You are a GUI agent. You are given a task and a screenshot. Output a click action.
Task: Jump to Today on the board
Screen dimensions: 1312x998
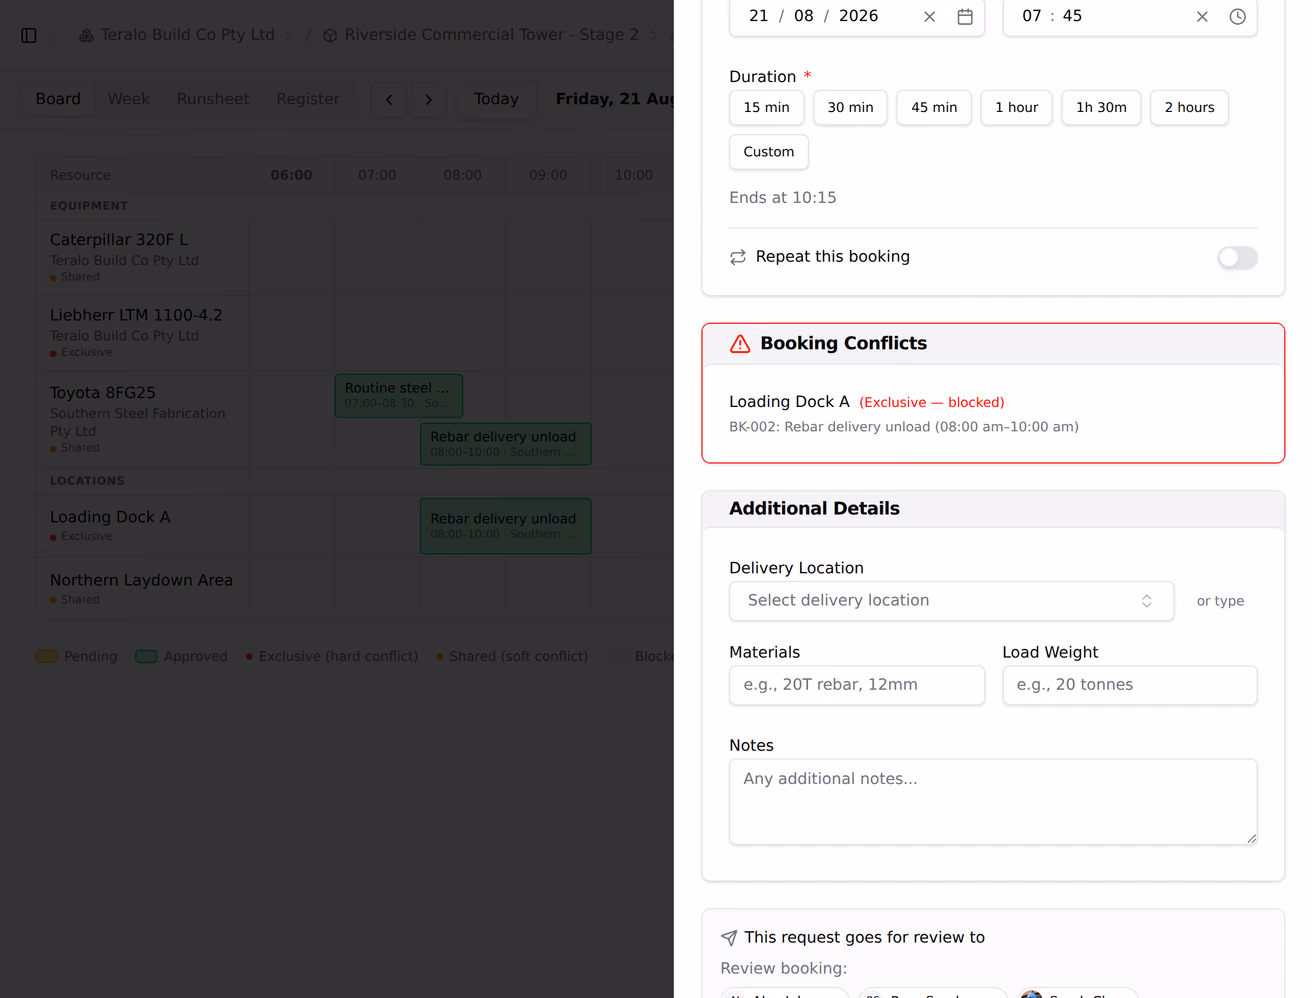[x=496, y=99]
